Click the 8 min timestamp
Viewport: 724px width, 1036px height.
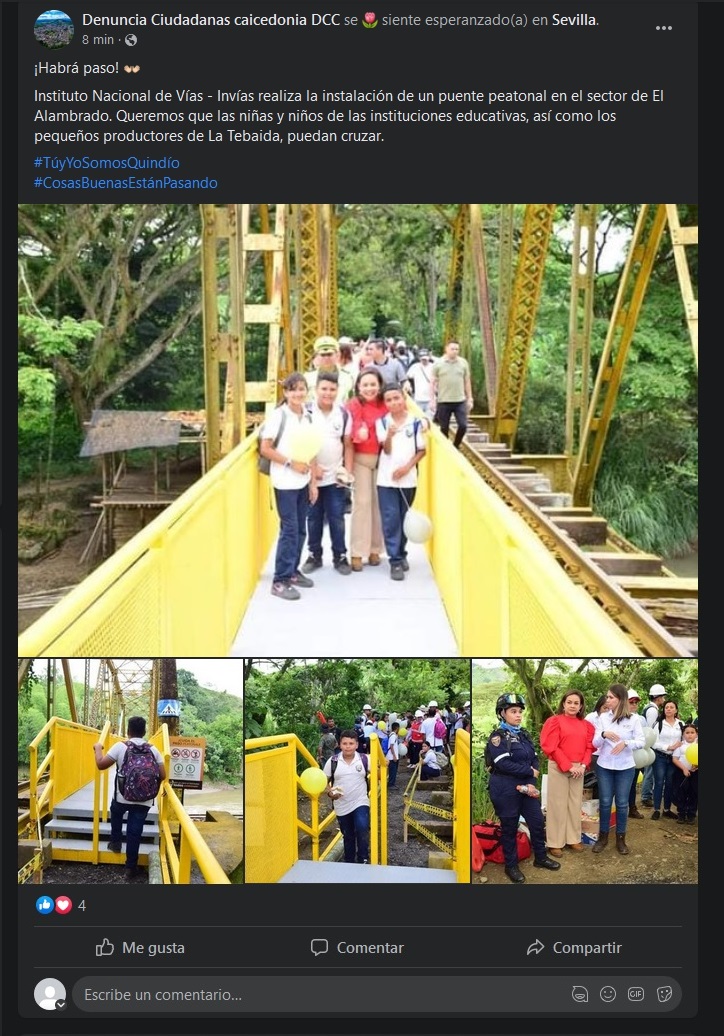(98, 40)
